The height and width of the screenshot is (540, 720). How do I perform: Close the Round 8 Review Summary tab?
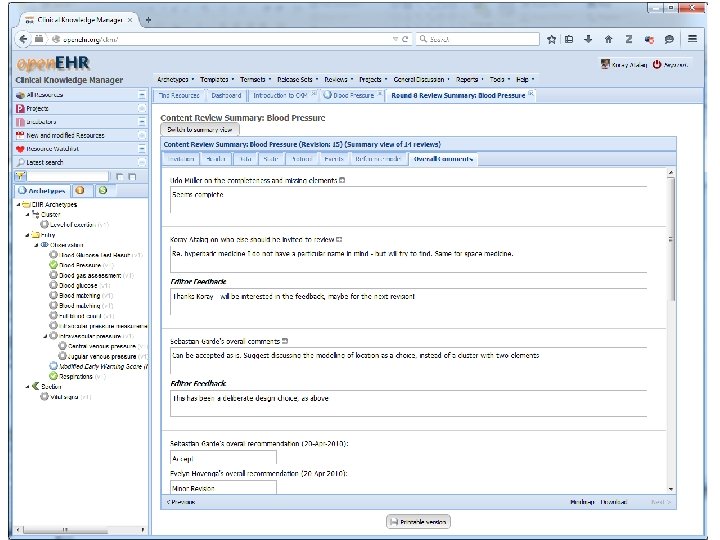531,94
